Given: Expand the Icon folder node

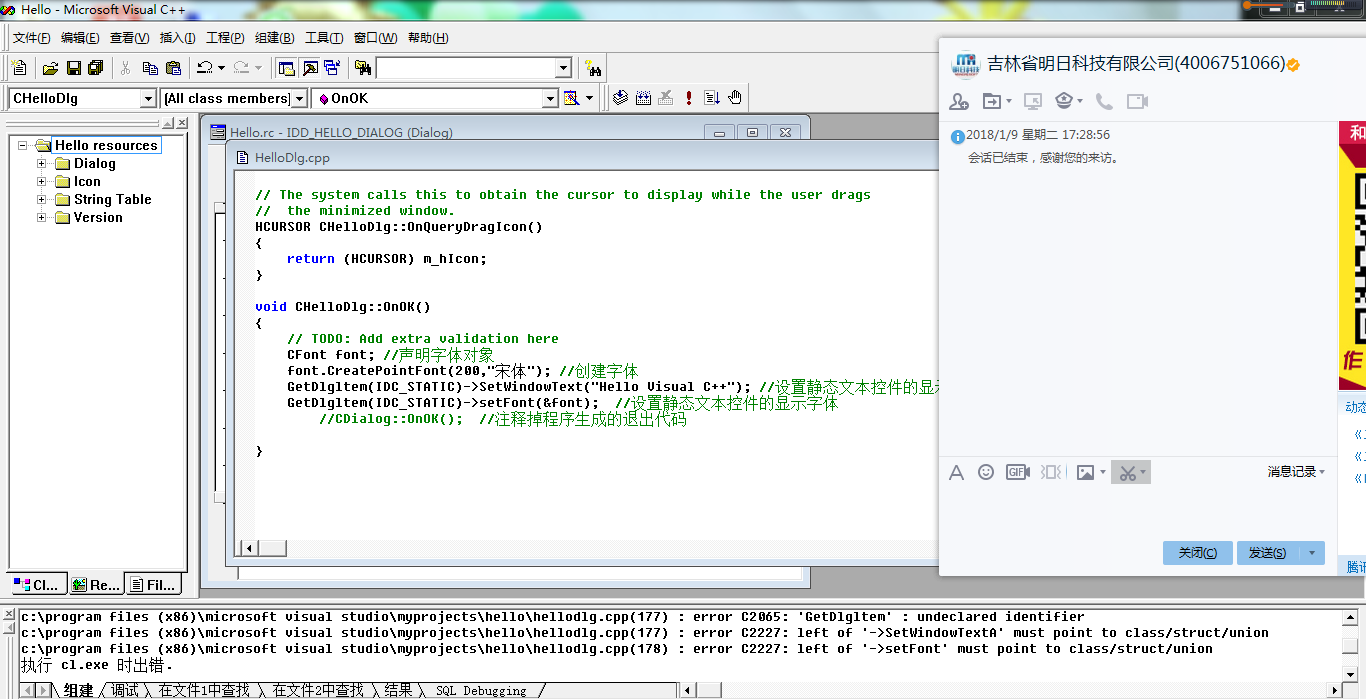Looking at the screenshot, I should 42,181.
